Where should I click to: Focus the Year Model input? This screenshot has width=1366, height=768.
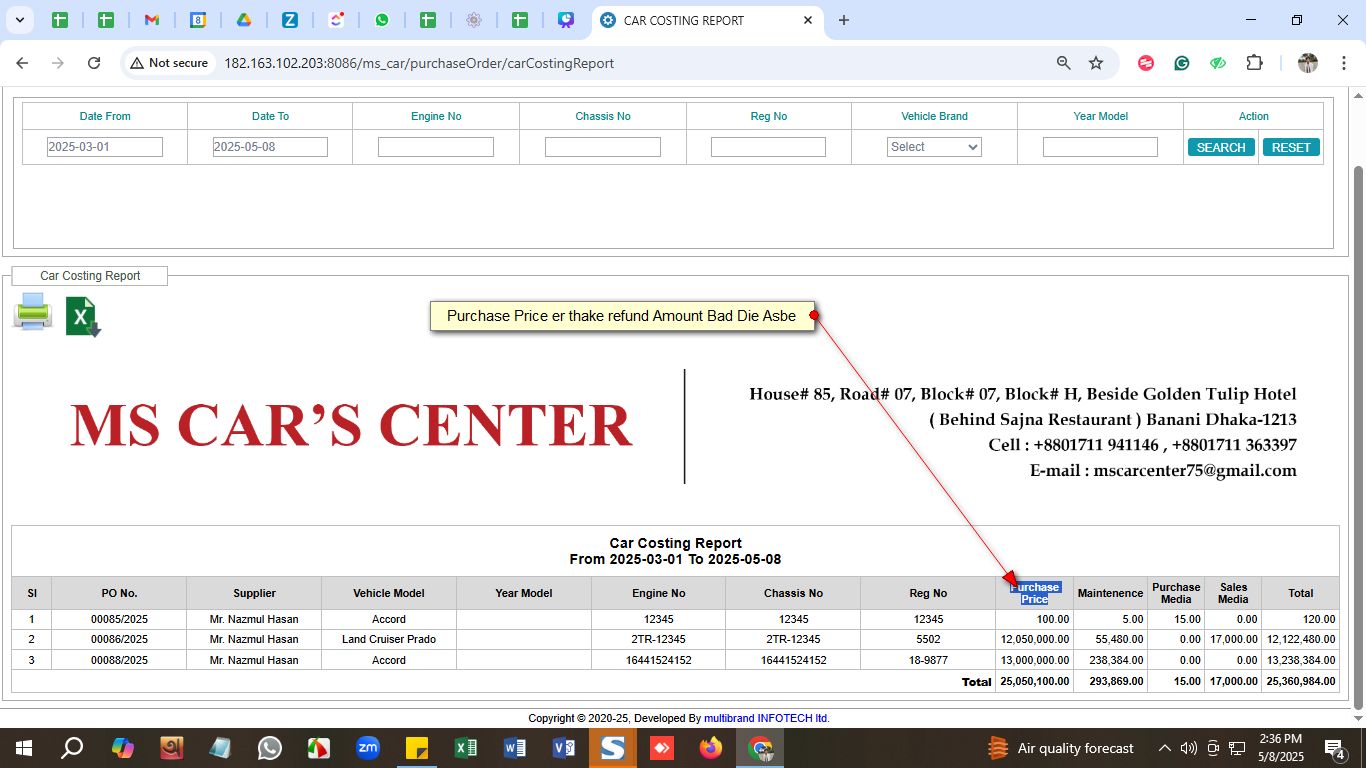1100,147
